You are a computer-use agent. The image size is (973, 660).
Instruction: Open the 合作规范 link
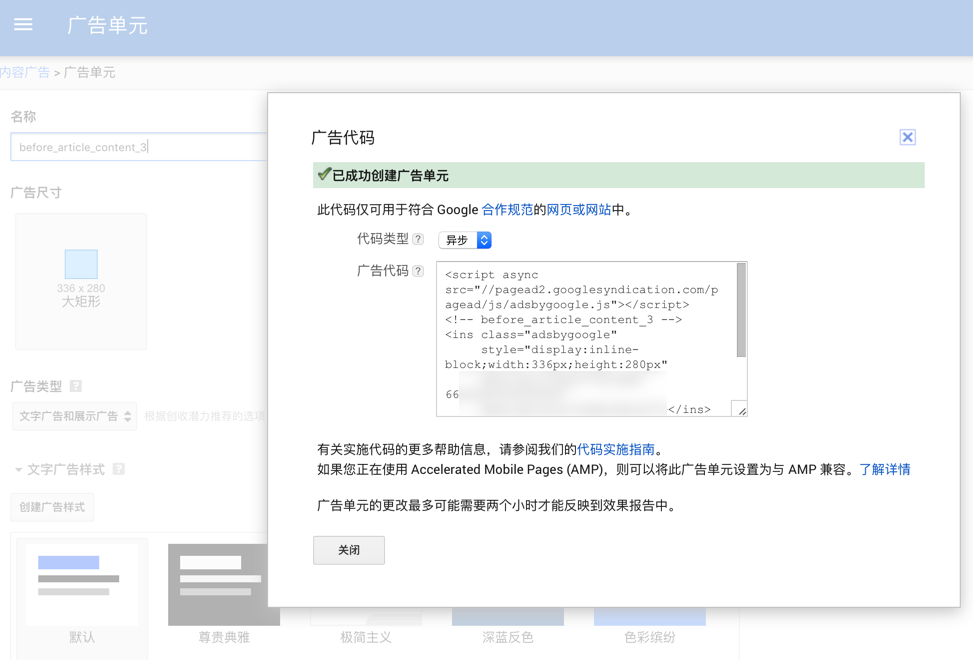tap(507, 210)
